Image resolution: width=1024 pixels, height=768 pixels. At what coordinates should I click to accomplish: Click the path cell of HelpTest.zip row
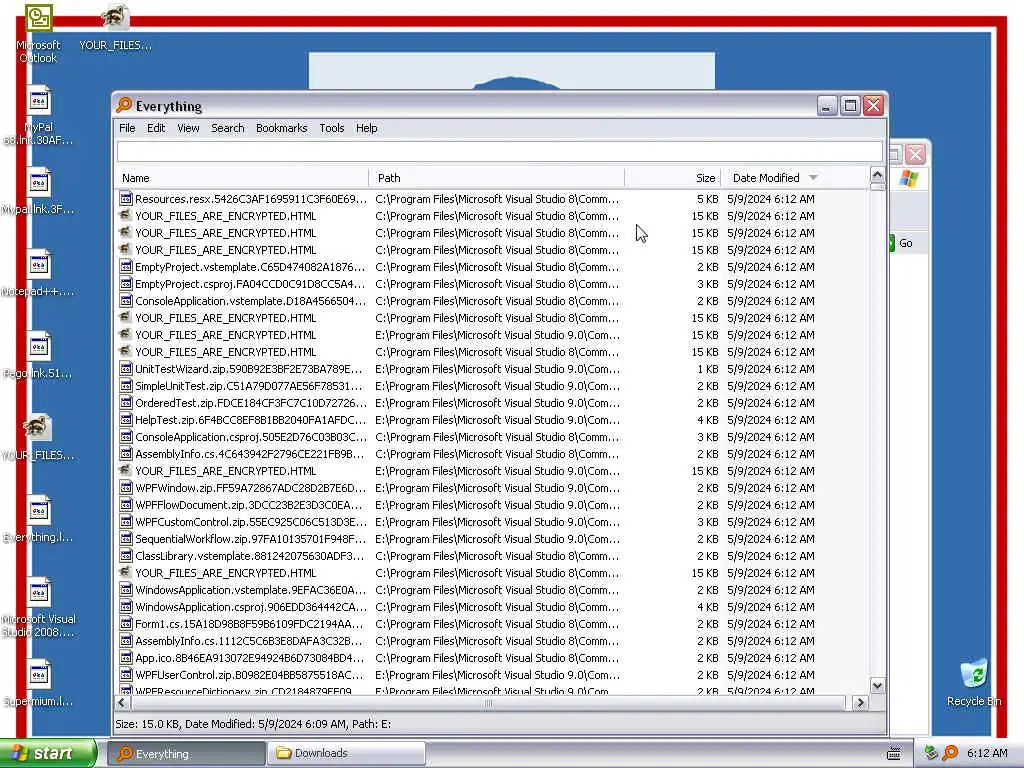(497, 420)
